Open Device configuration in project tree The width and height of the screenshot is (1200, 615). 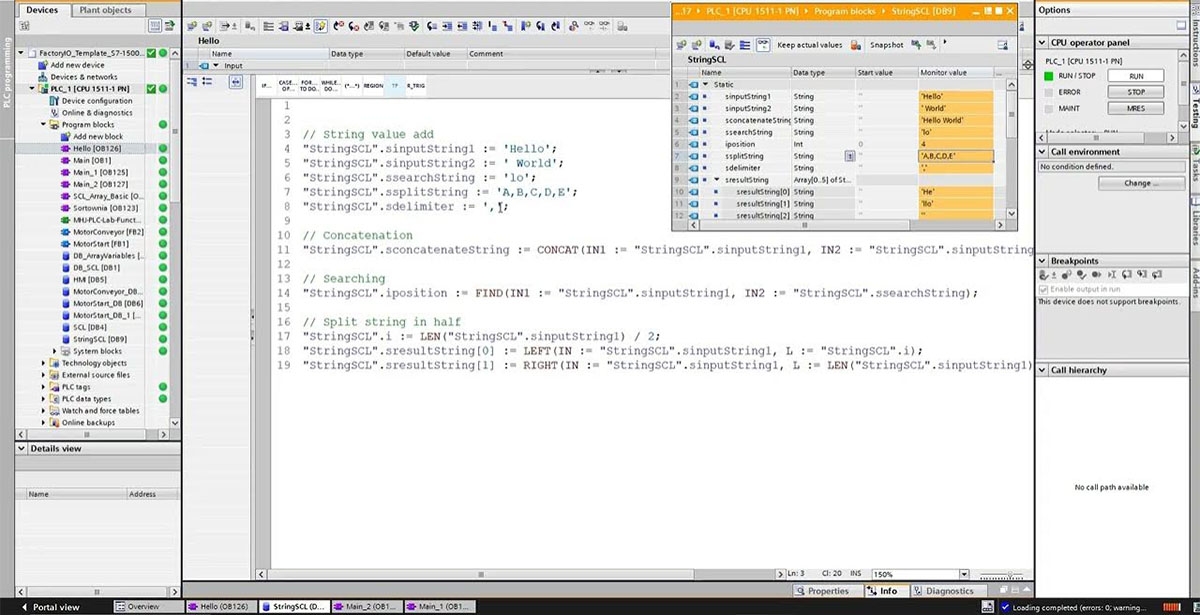tap(96, 101)
